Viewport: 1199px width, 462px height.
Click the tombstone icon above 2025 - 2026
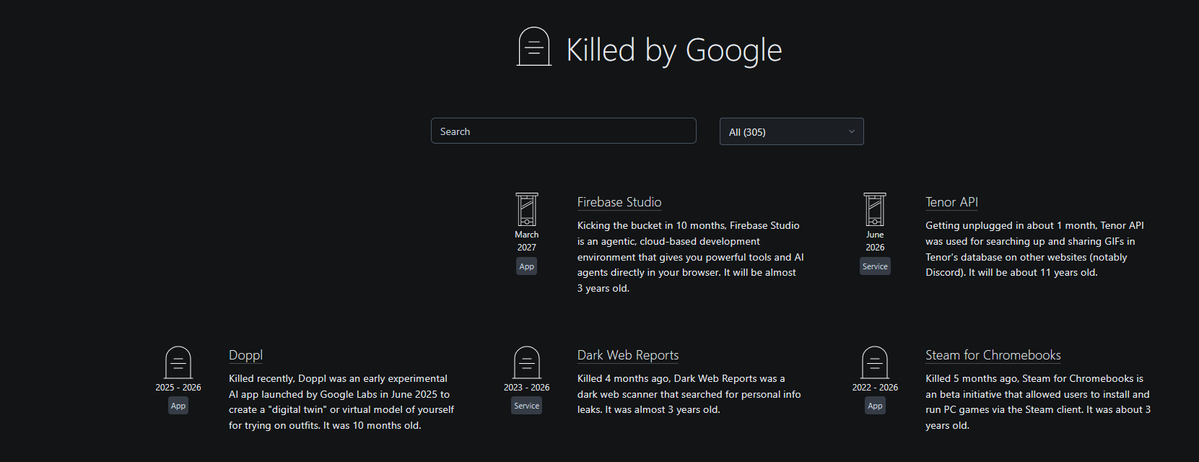pyautogui.click(x=178, y=363)
